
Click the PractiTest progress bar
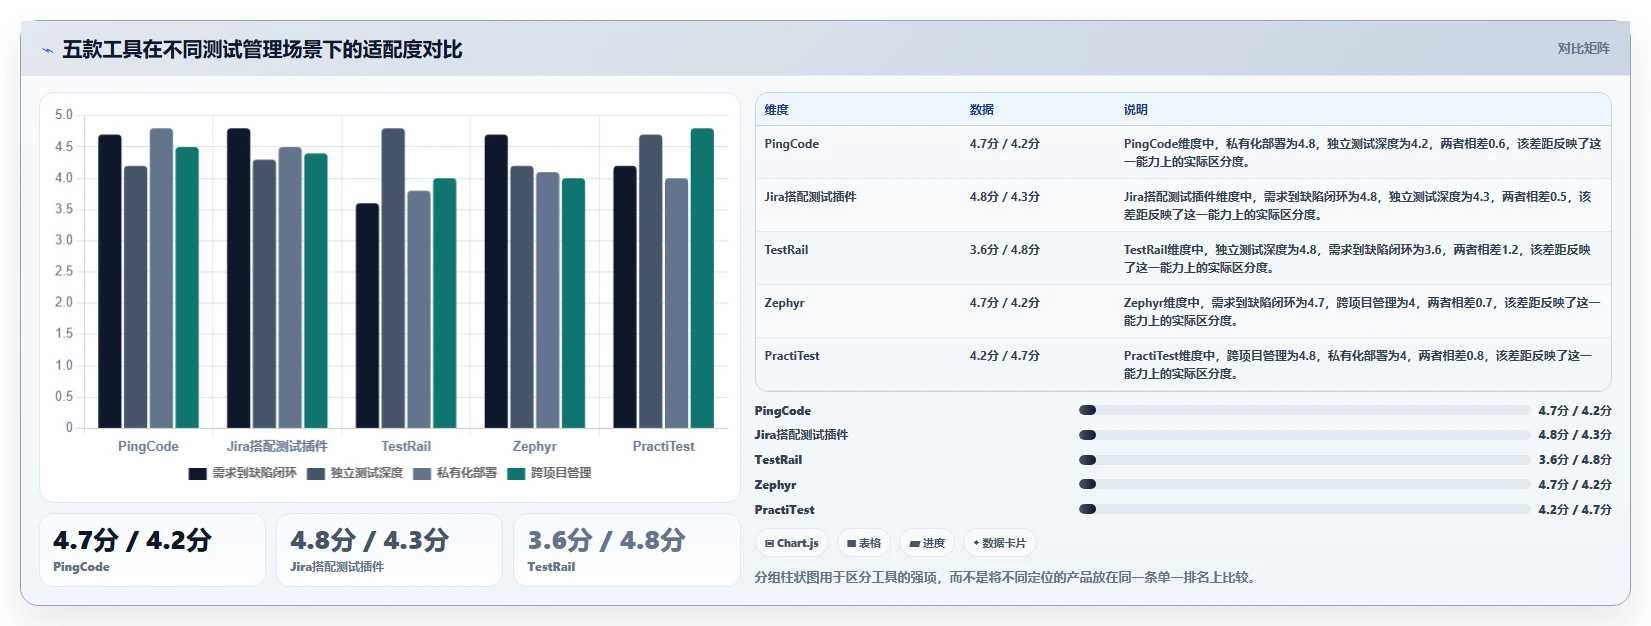coord(1304,509)
